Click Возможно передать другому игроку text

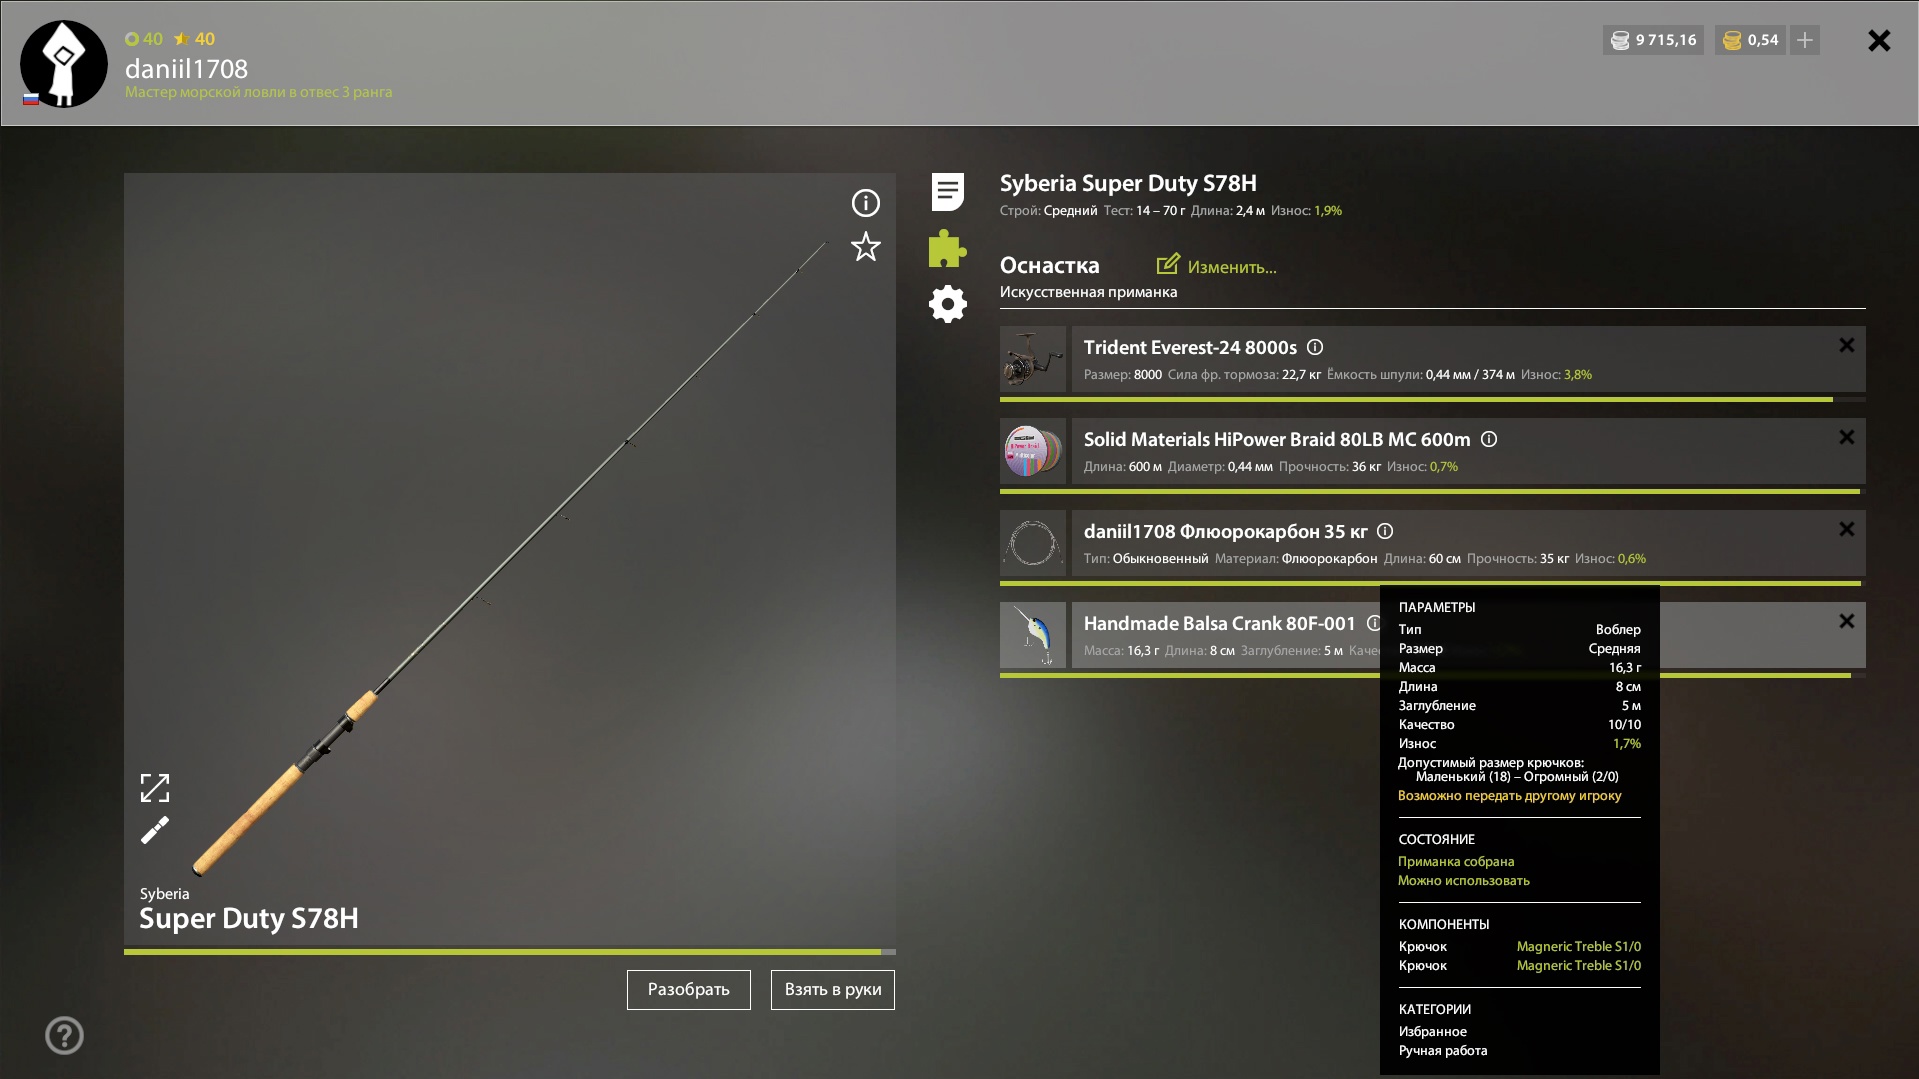coord(1509,796)
